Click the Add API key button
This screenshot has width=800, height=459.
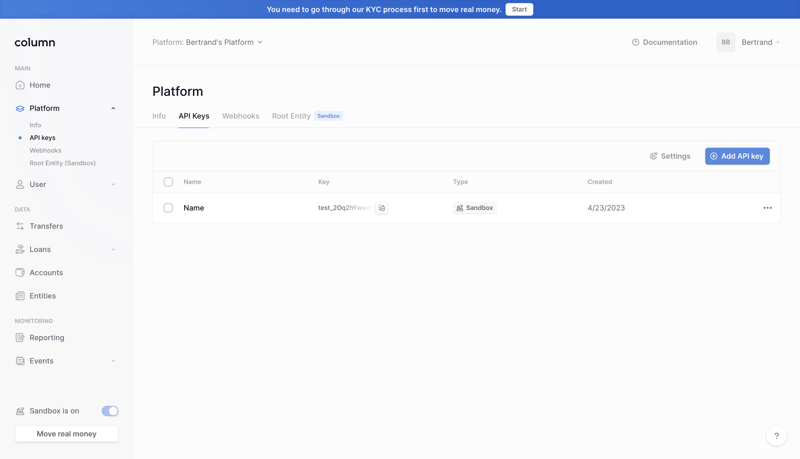point(737,156)
